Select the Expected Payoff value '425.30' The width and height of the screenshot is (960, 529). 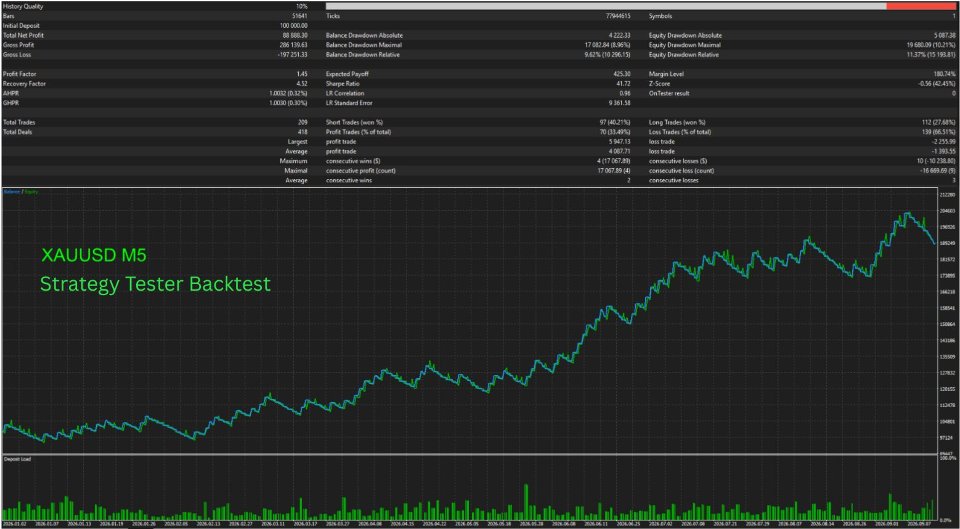pyautogui.click(x=623, y=74)
